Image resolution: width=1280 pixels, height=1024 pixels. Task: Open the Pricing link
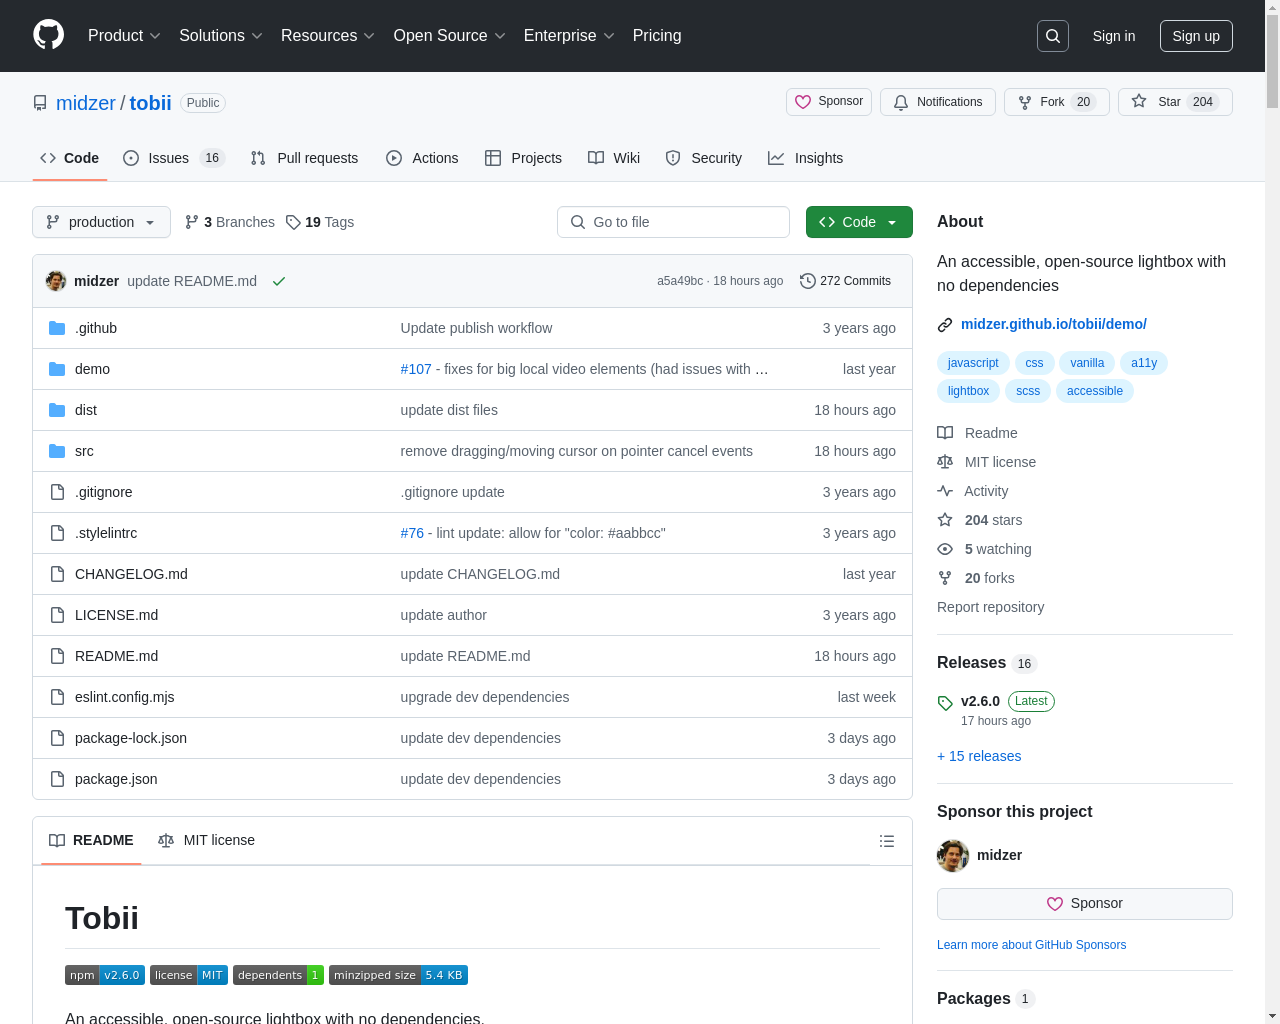[657, 36]
